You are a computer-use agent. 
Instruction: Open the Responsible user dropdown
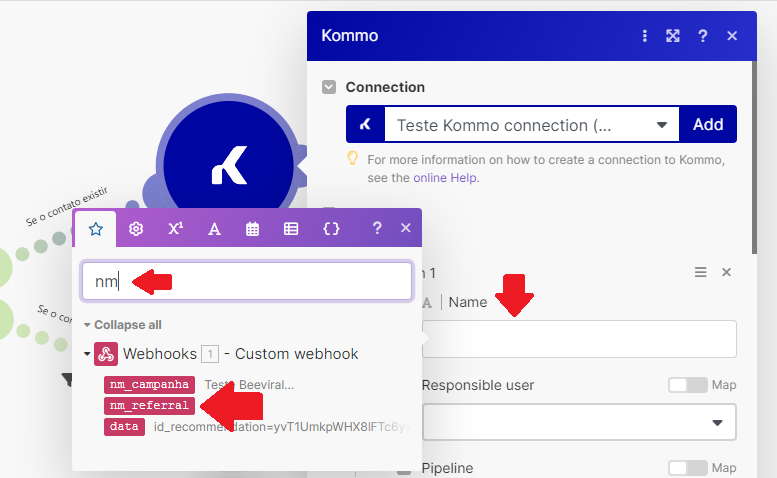579,422
